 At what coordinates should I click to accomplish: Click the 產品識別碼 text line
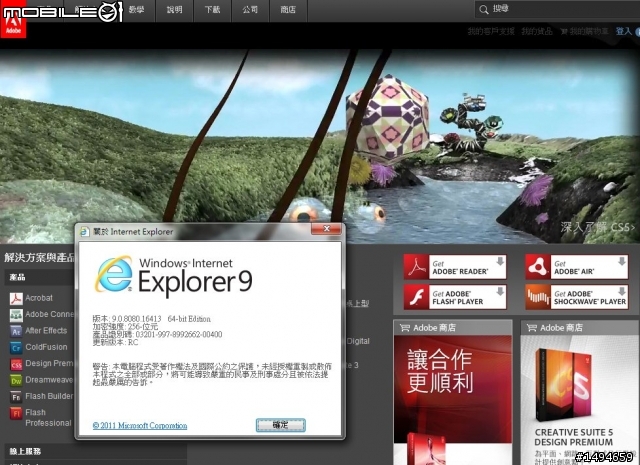[157, 334]
